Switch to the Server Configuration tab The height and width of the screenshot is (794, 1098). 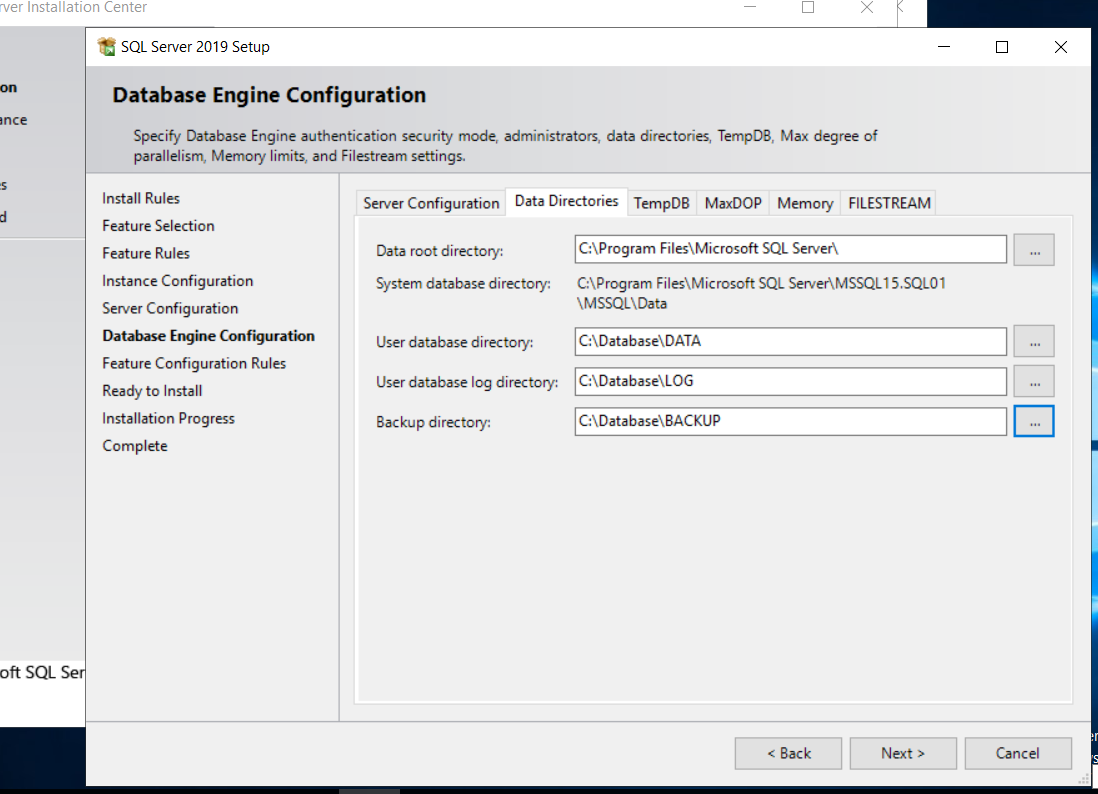click(431, 203)
